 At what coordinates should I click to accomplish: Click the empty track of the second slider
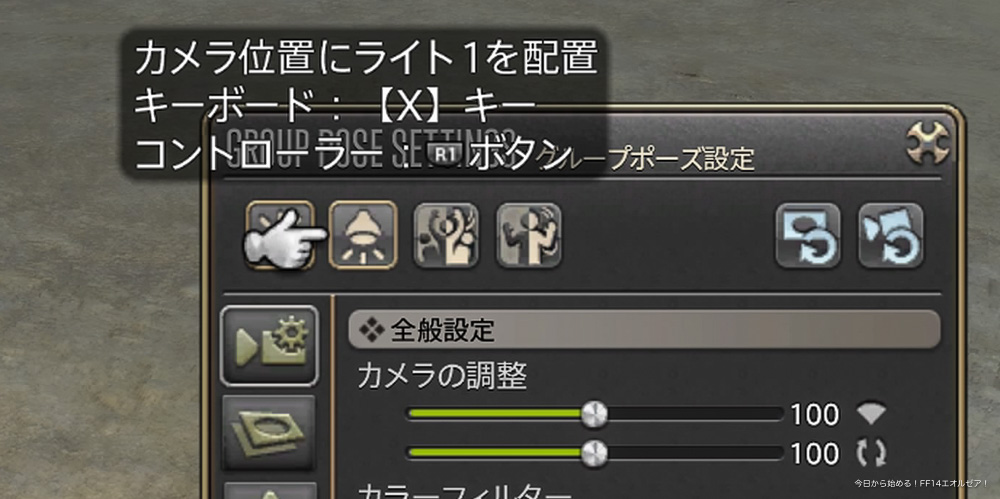(695, 454)
